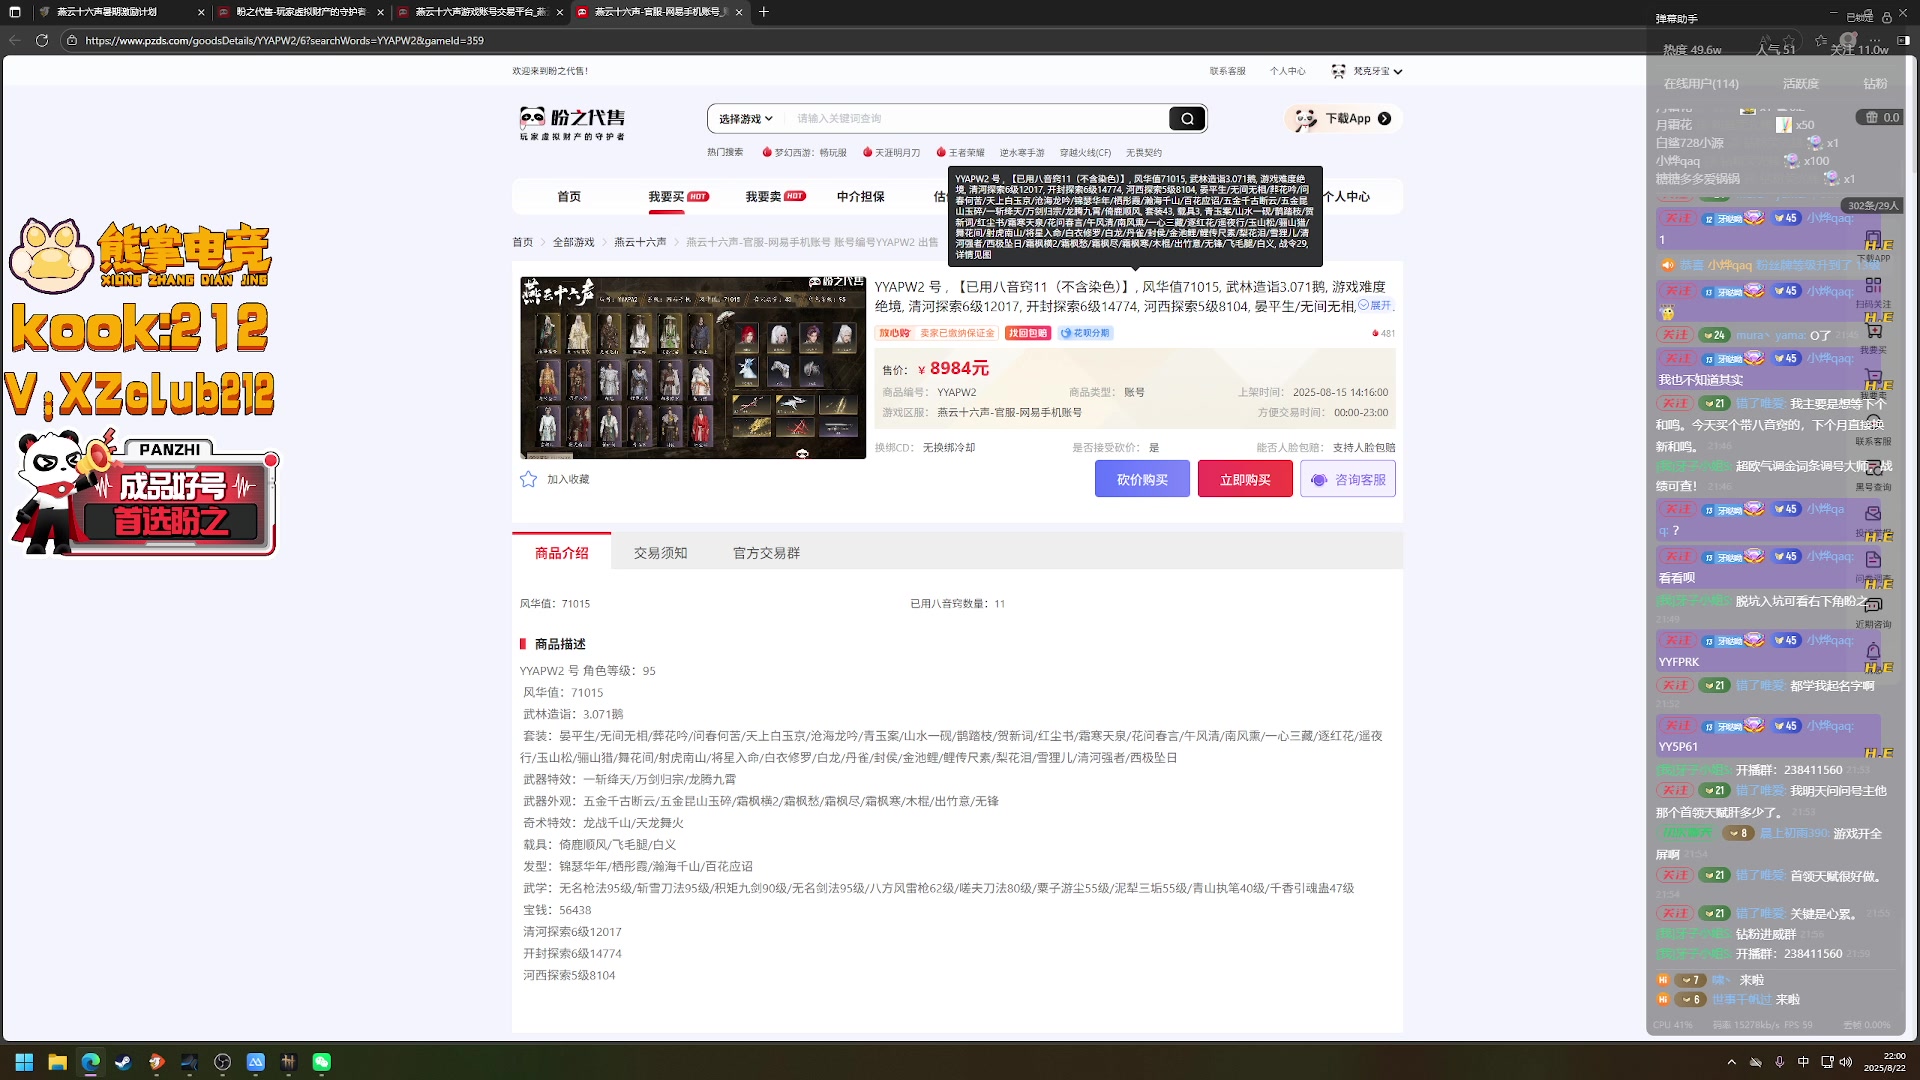Open the 中介担保 nav tab
Screen dimensions: 1920x1080
click(x=861, y=197)
